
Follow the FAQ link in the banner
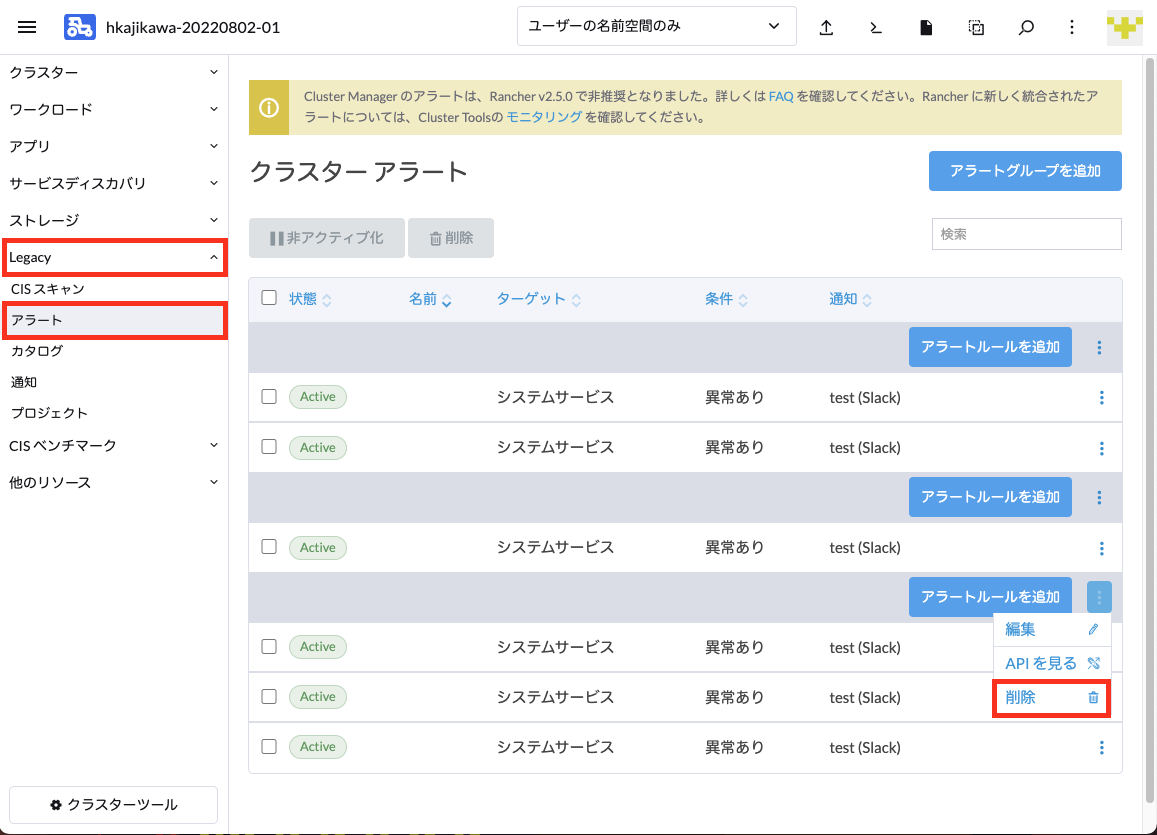tap(781, 97)
